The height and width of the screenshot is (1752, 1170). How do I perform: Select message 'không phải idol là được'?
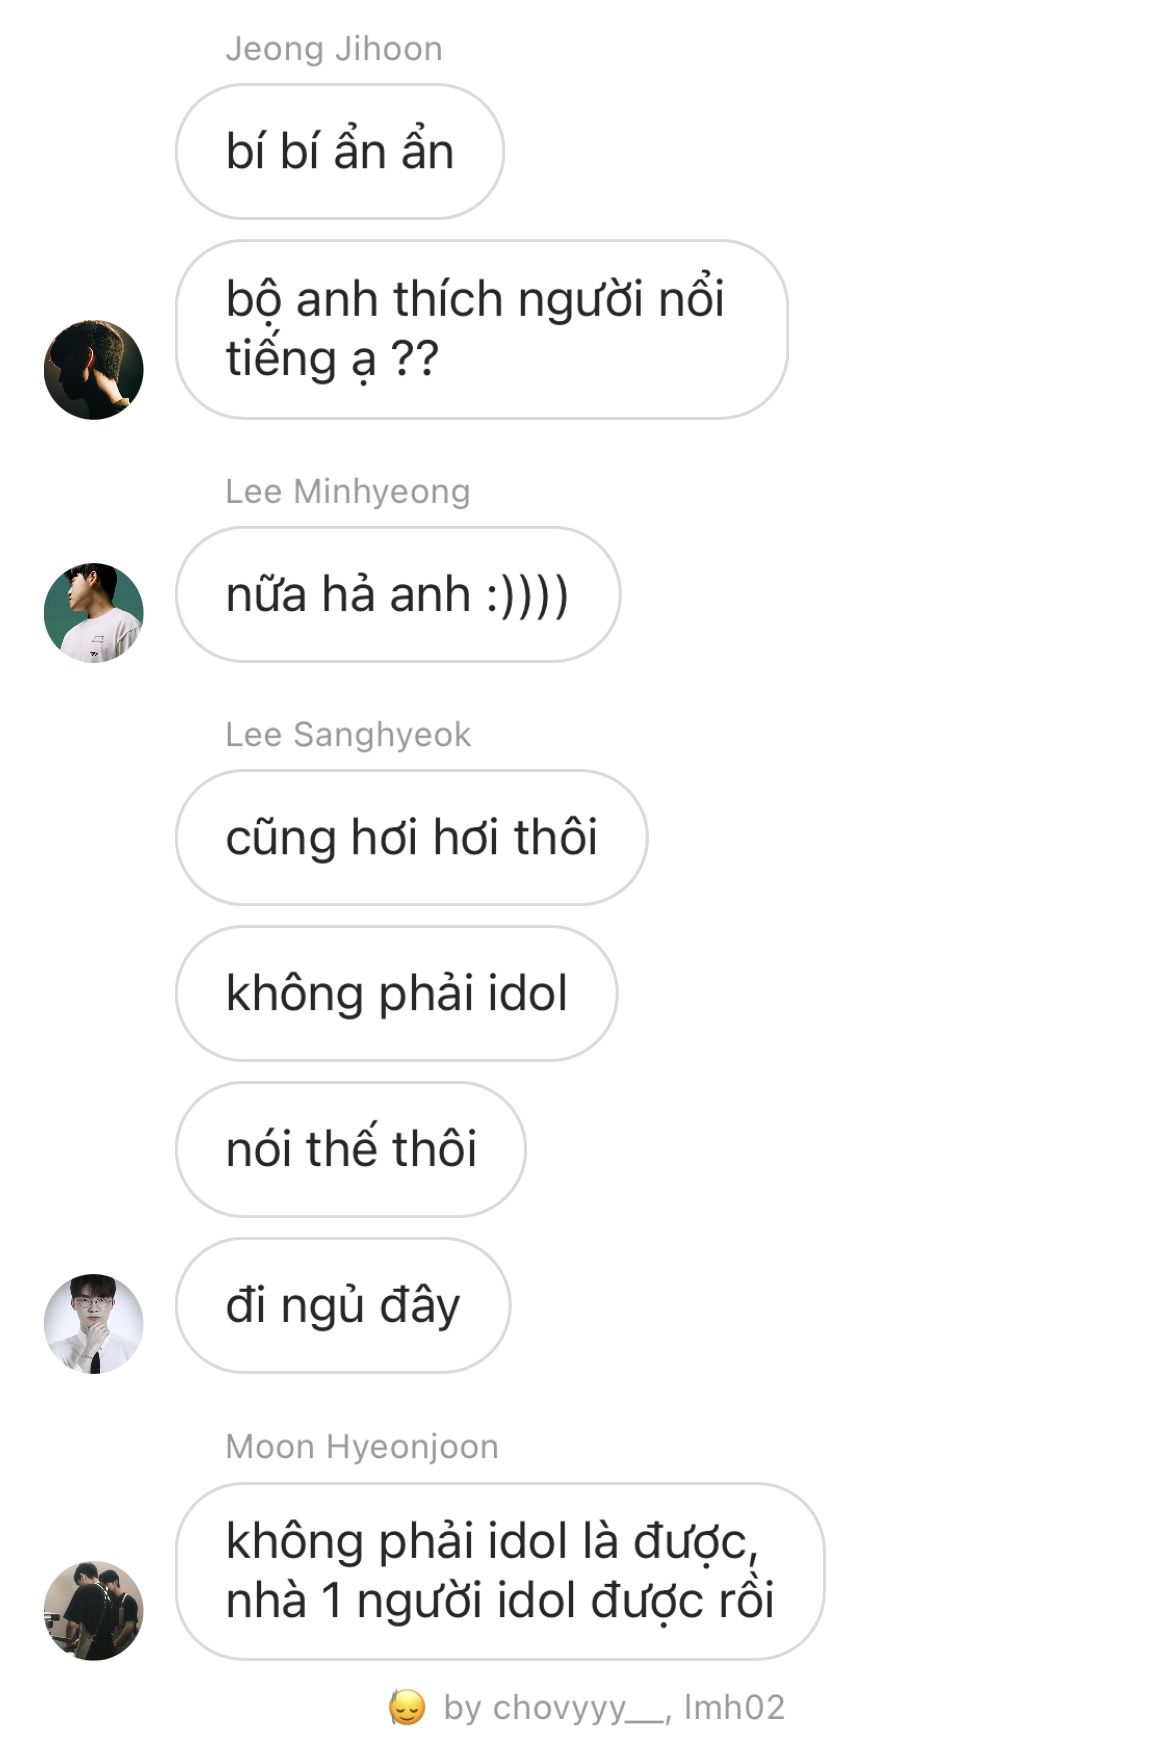pos(500,1572)
